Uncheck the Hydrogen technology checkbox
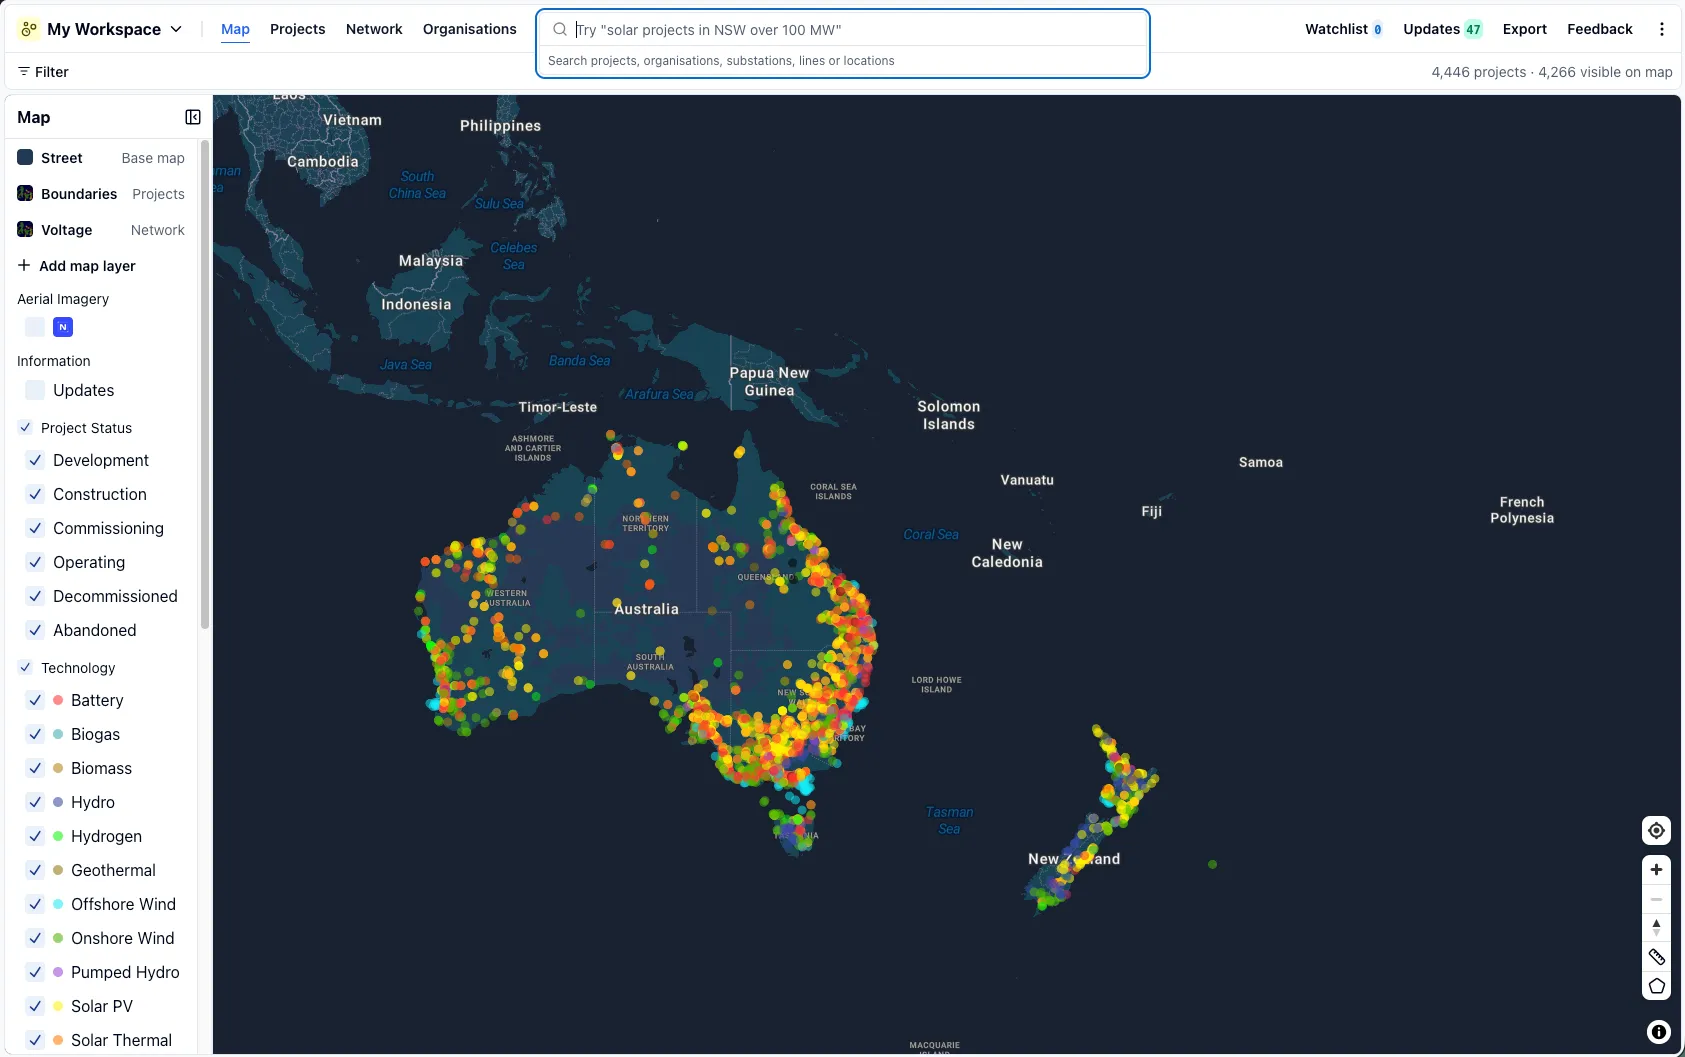Screen dimensions: 1685x1057 click(x=35, y=836)
